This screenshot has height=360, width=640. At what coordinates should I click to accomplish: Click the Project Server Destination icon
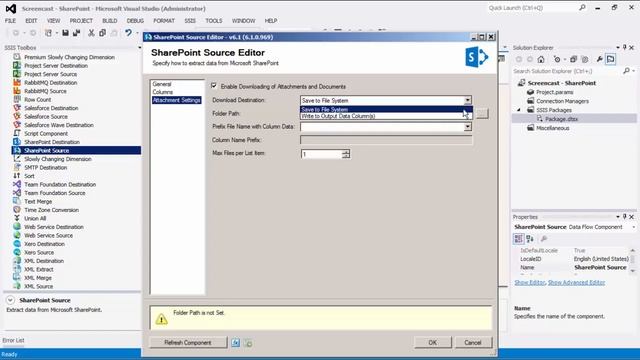click(x=17, y=65)
